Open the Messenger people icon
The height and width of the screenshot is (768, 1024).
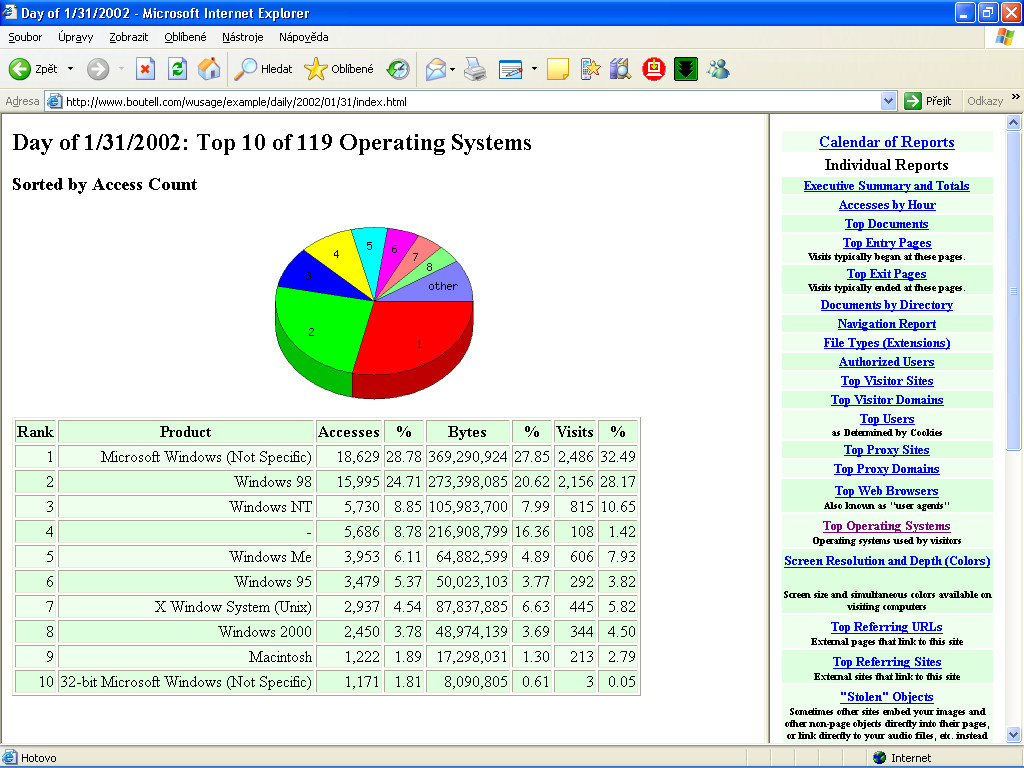(x=718, y=69)
